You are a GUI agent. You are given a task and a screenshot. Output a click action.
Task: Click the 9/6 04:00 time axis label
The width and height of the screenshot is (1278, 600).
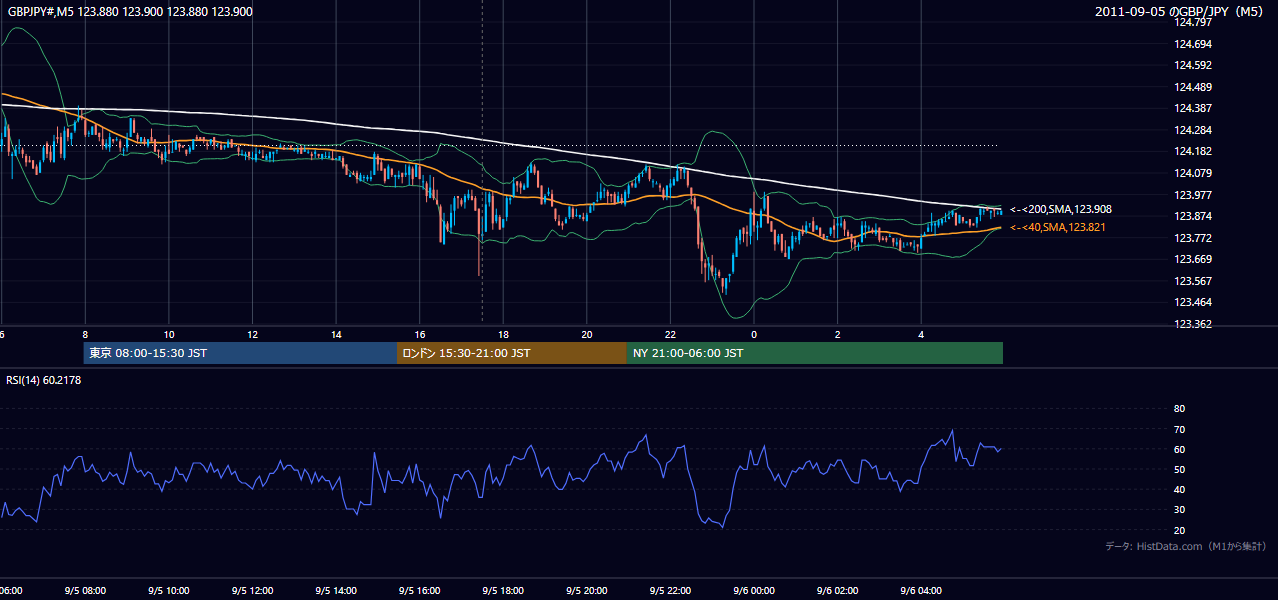(921, 591)
